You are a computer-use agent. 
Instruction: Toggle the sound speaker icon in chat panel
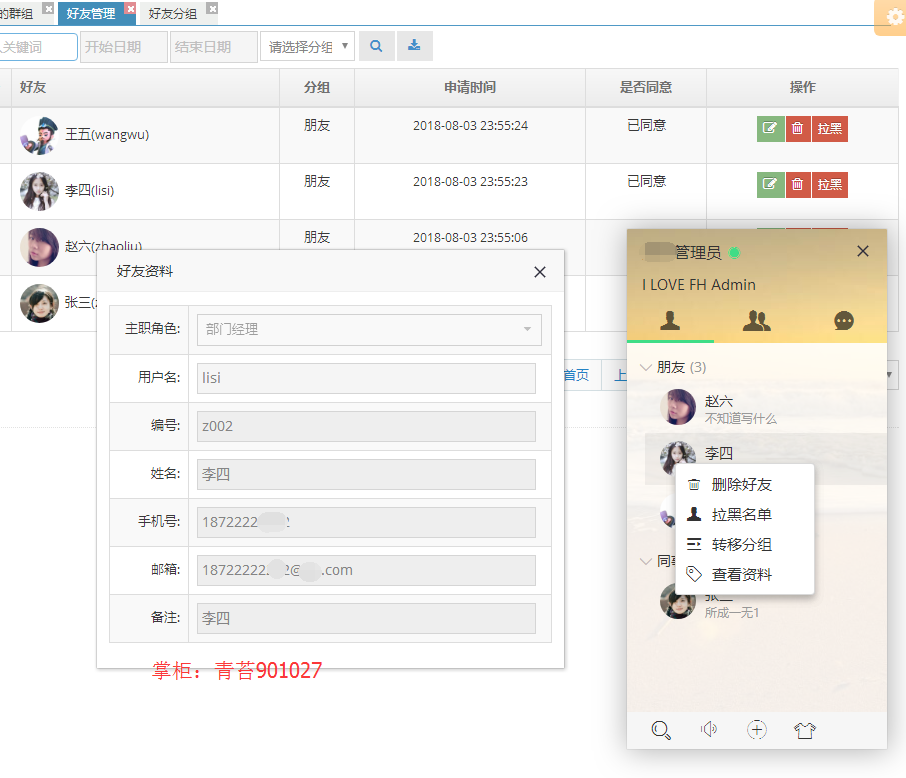pyautogui.click(x=709, y=730)
